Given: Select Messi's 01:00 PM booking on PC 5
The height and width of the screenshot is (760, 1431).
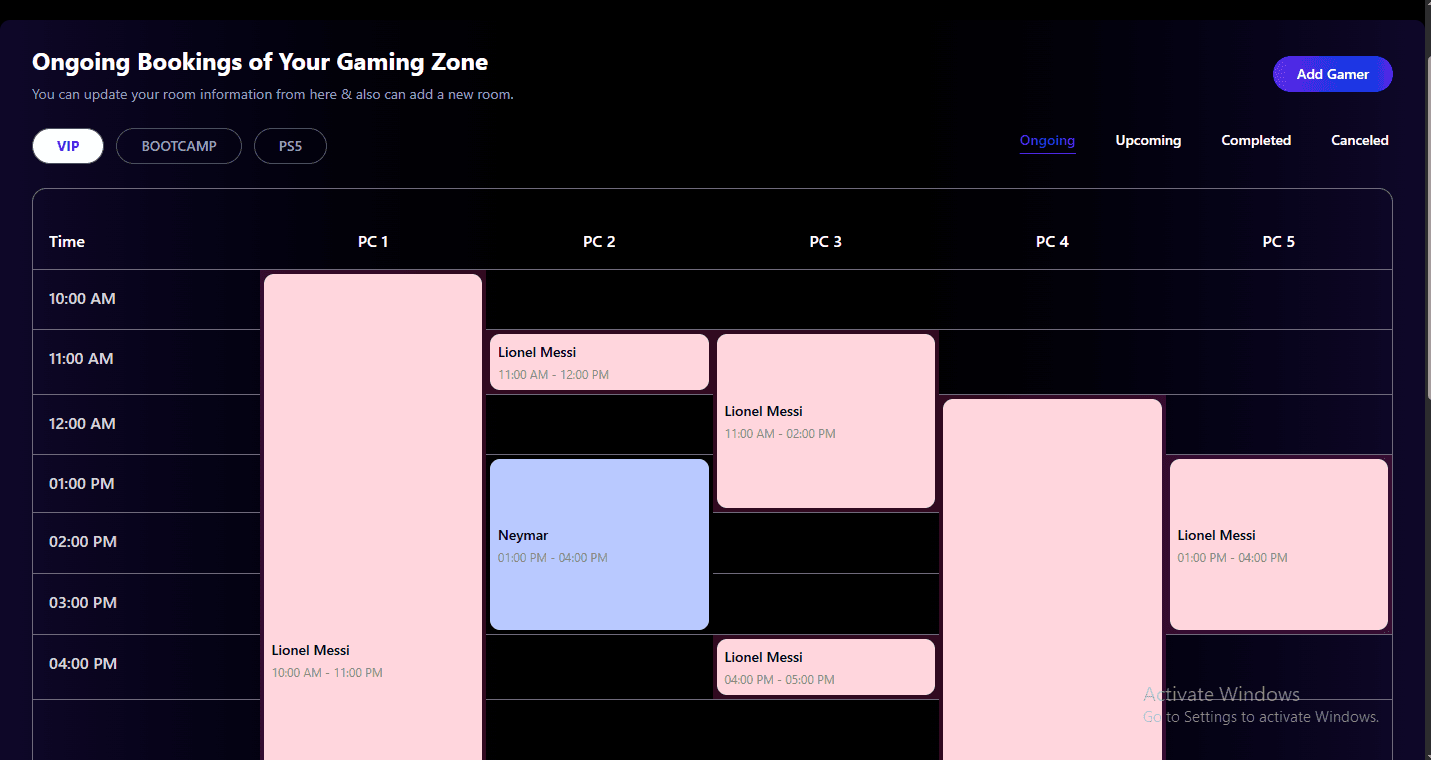Looking at the screenshot, I should point(1278,544).
